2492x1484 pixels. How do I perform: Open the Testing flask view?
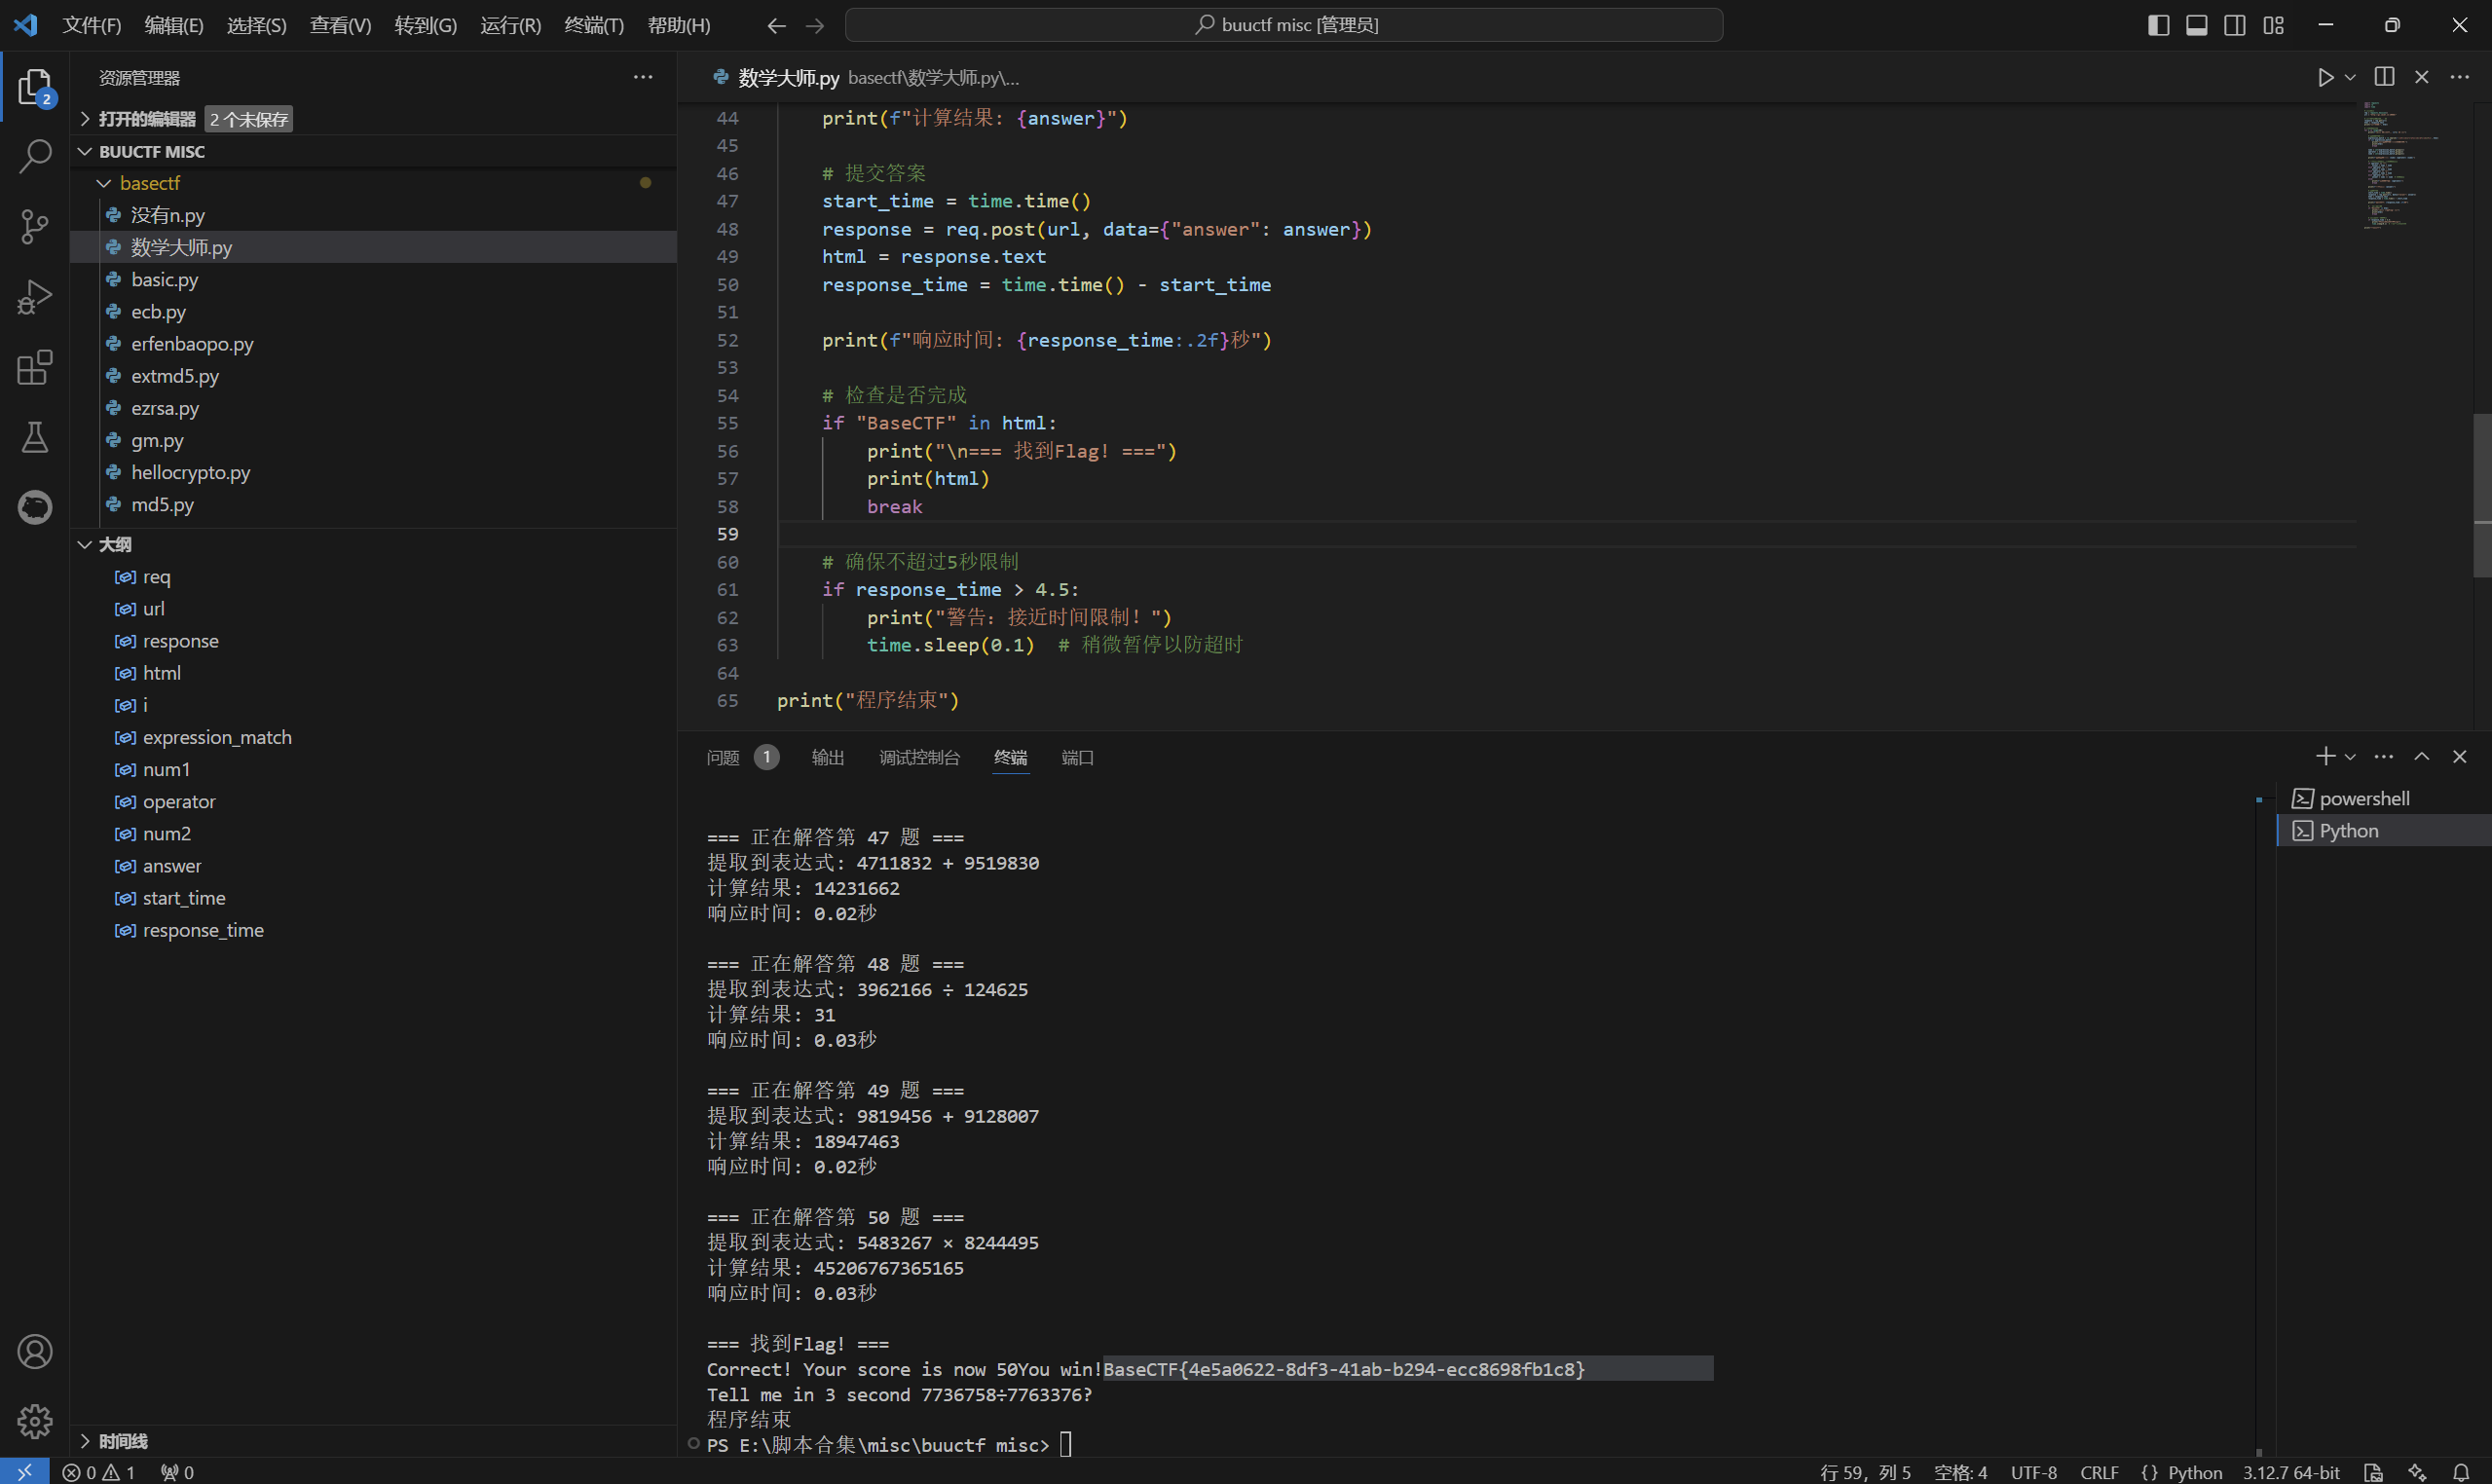pos(35,437)
